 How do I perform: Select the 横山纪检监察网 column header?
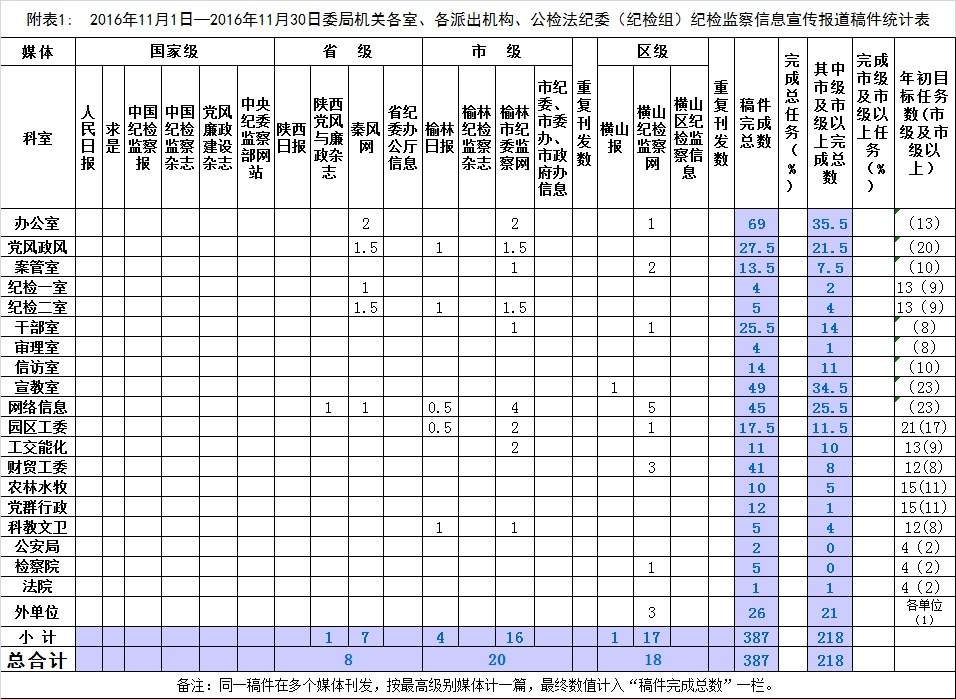(652, 137)
